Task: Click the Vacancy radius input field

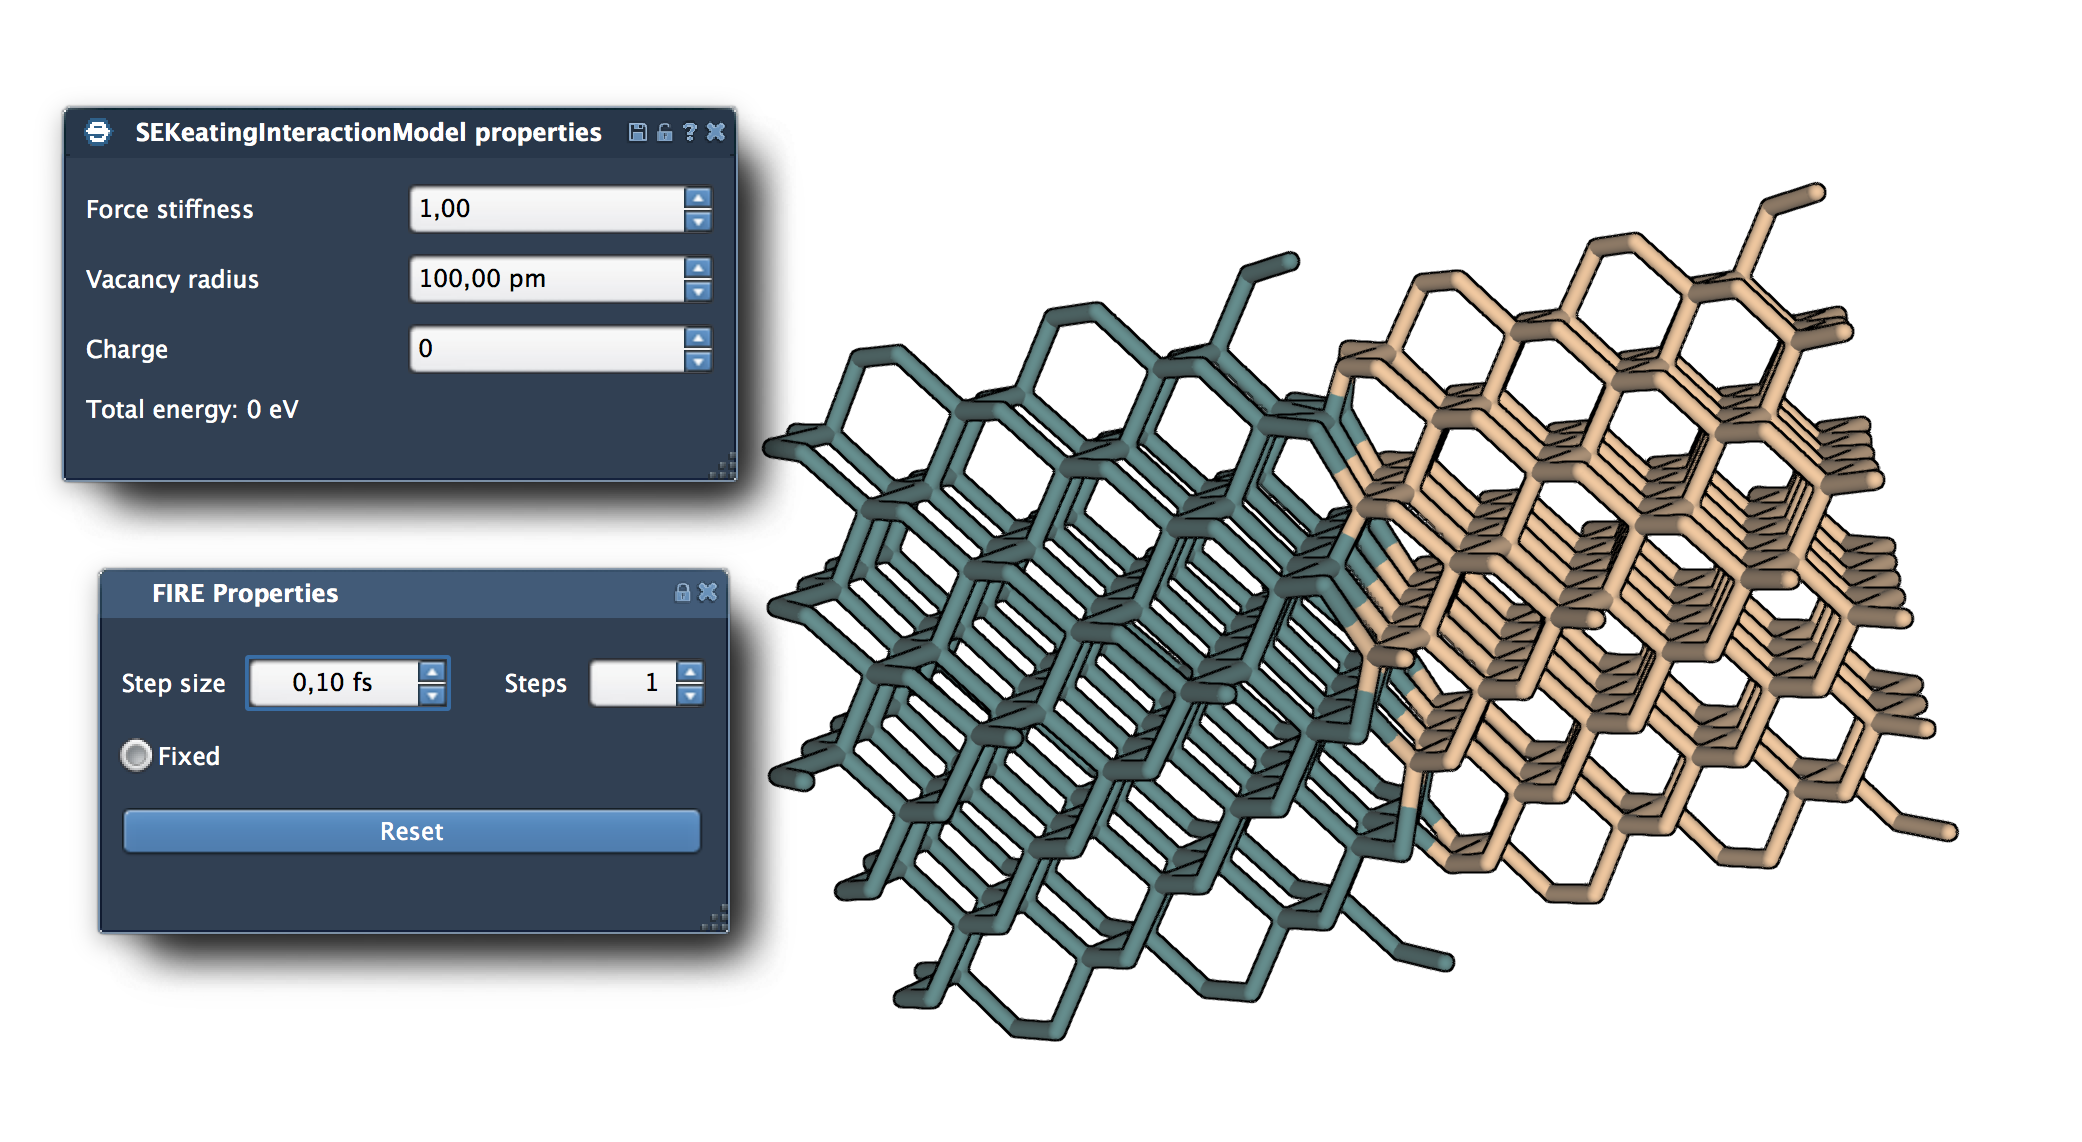Action: click(546, 279)
